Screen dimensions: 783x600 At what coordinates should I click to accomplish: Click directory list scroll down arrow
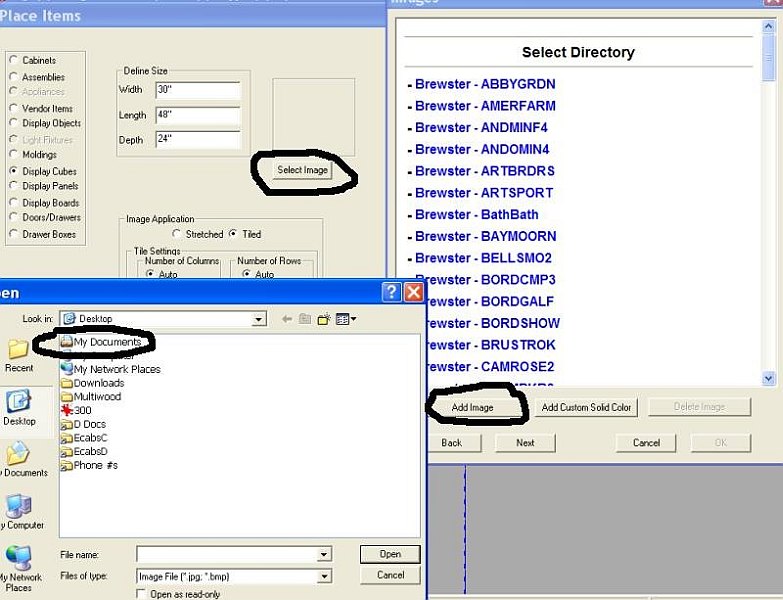click(x=769, y=379)
